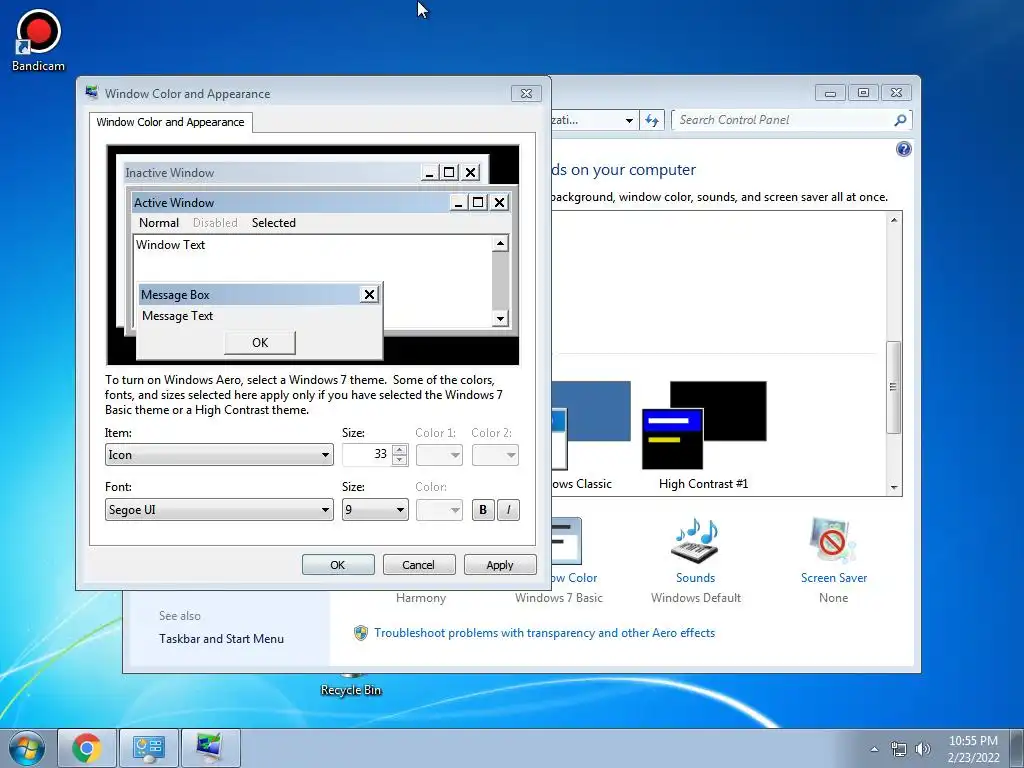Open the network tray icon
This screenshot has height=768, width=1024.
pyautogui.click(x=899, y=749)
